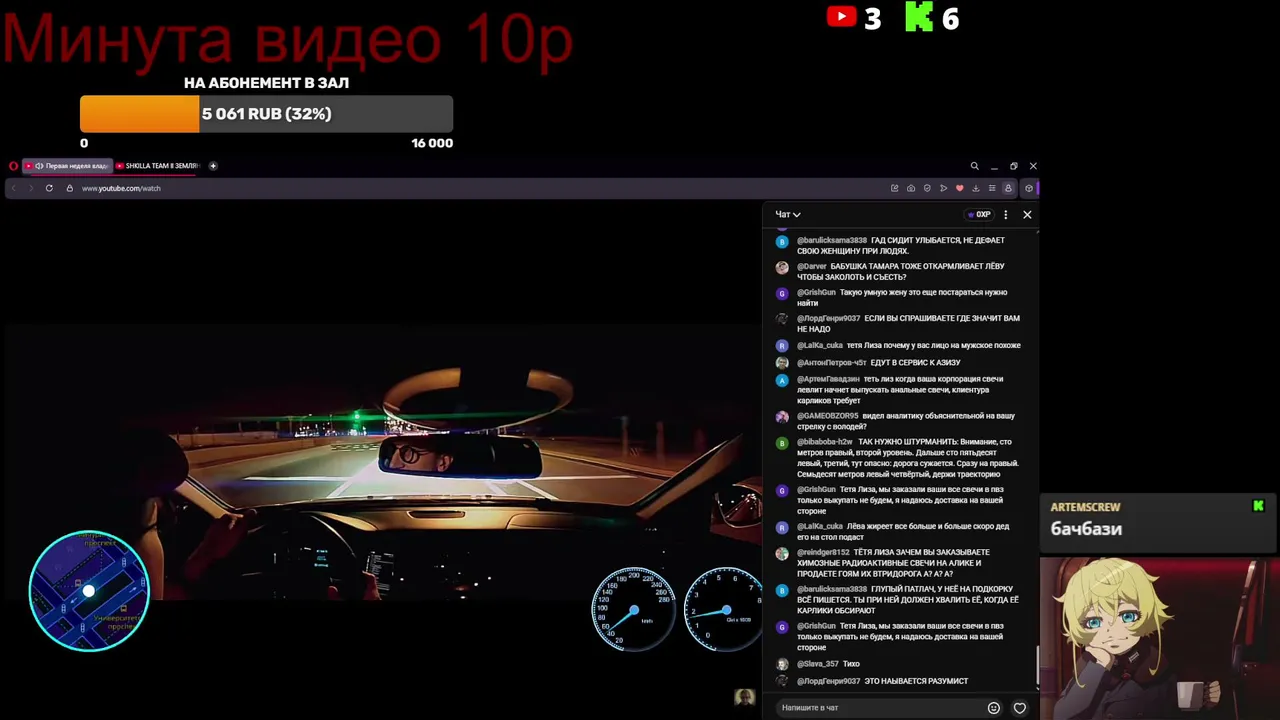Click the chat message 'ЕДУТ В СЕРВИС К АЗИЗУ'
Screen dimensions: 1280x720
point(915,363)
